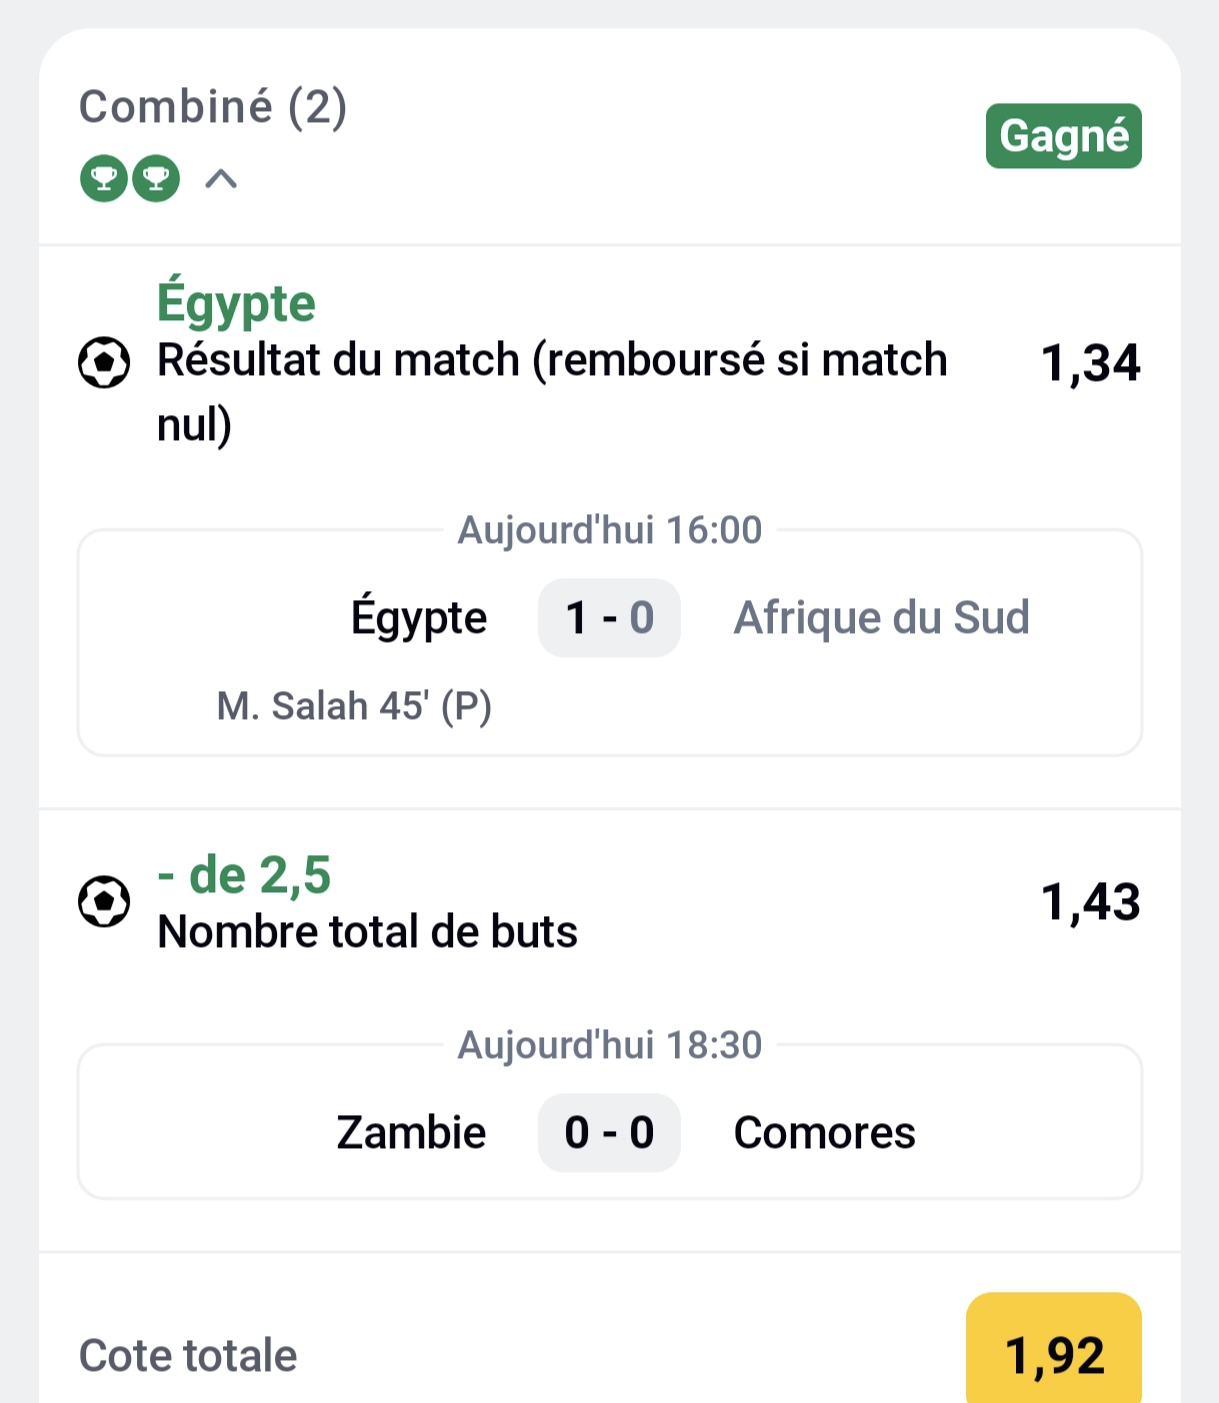Click the soccer ball icon beside Égypte bet
The width and height of the screenshot is (1219, 1403).
(x=104, y=363)
